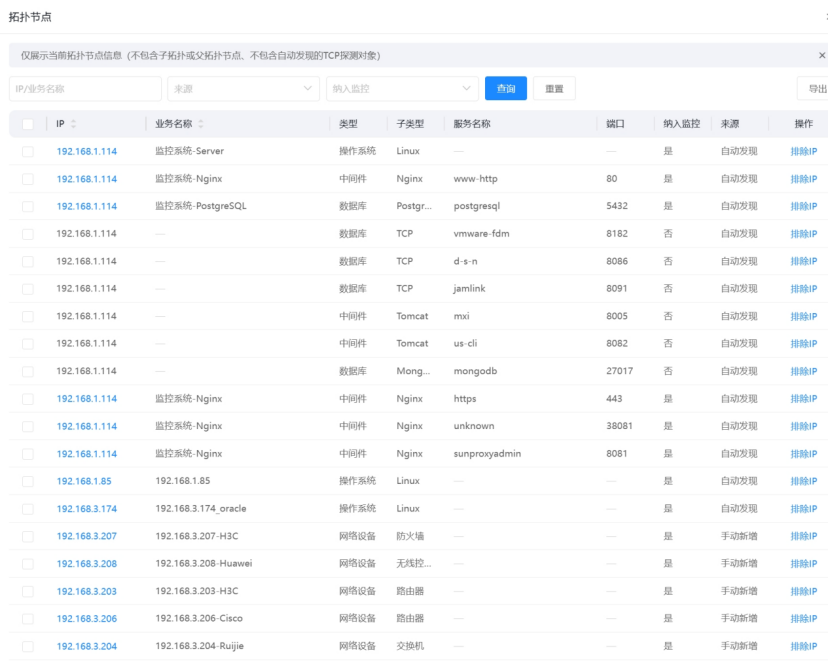Check row with www-http service
This screenshot has width=829, height=672.
(x=28, y=179)
